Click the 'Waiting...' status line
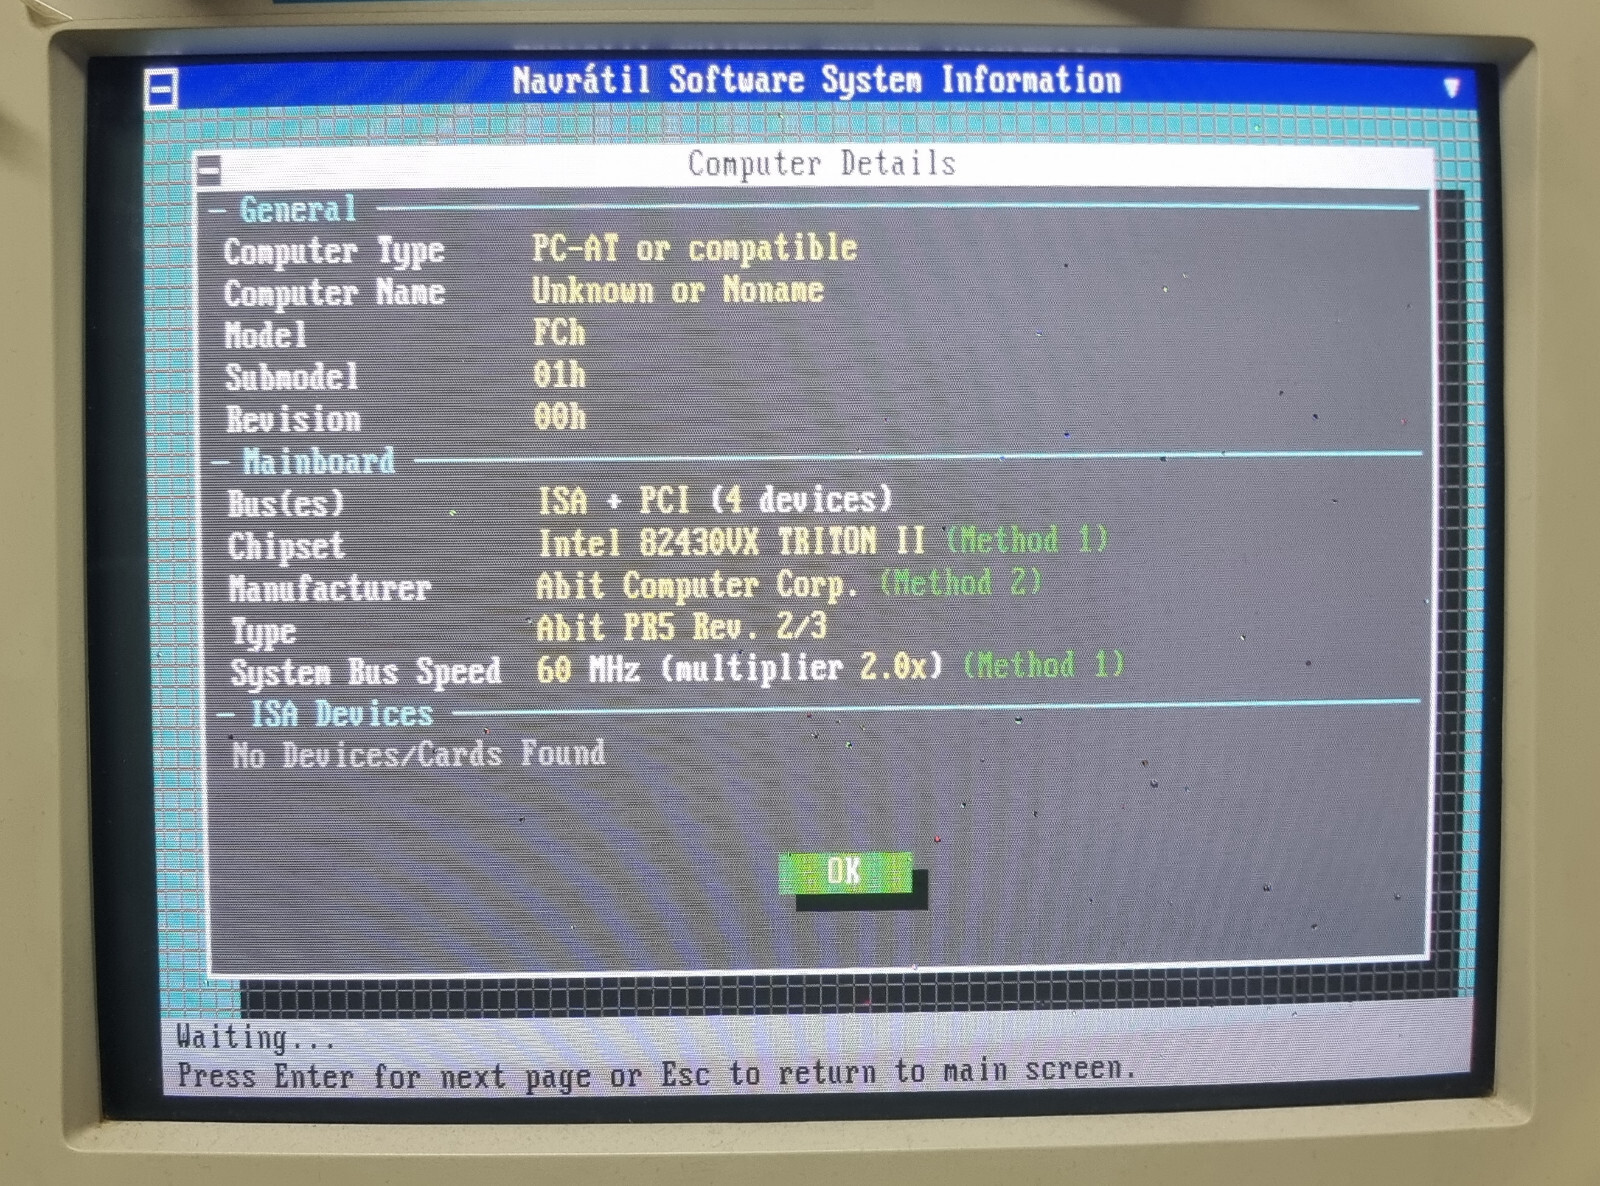The height and width of the screenshot is (1186, 1600). coord(255,1038)
